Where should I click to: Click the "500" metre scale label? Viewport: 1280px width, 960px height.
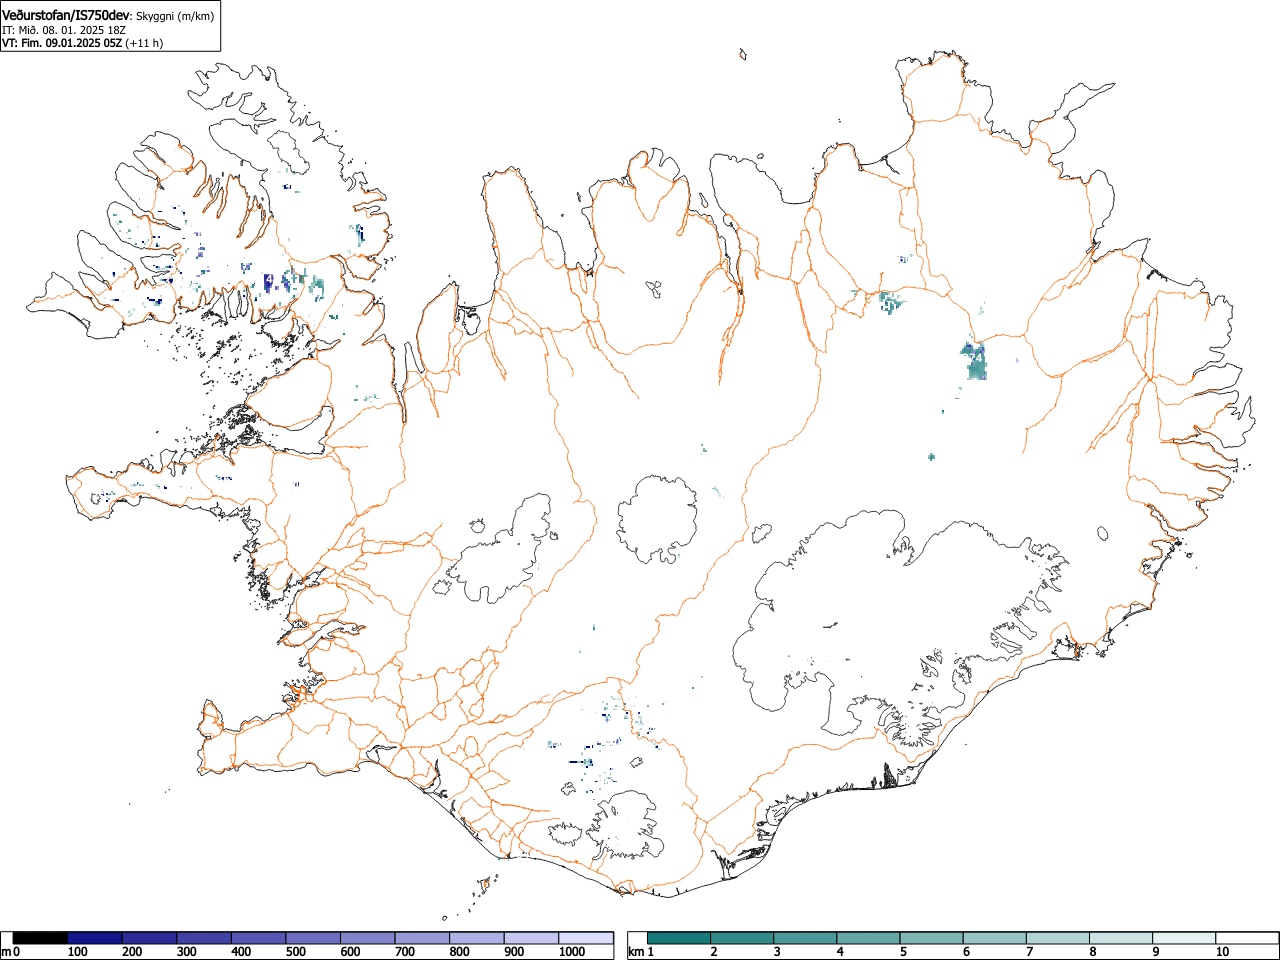[x=295, y=952]
